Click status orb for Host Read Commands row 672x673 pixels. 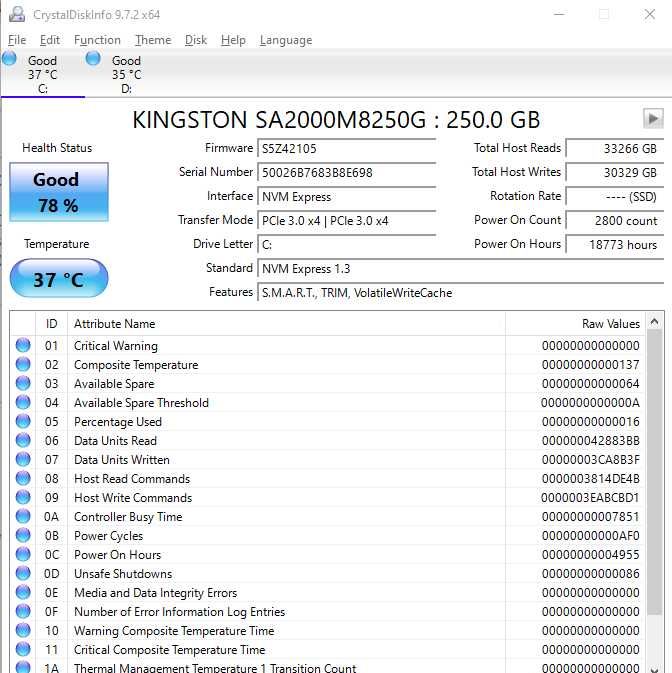[23, 478]
